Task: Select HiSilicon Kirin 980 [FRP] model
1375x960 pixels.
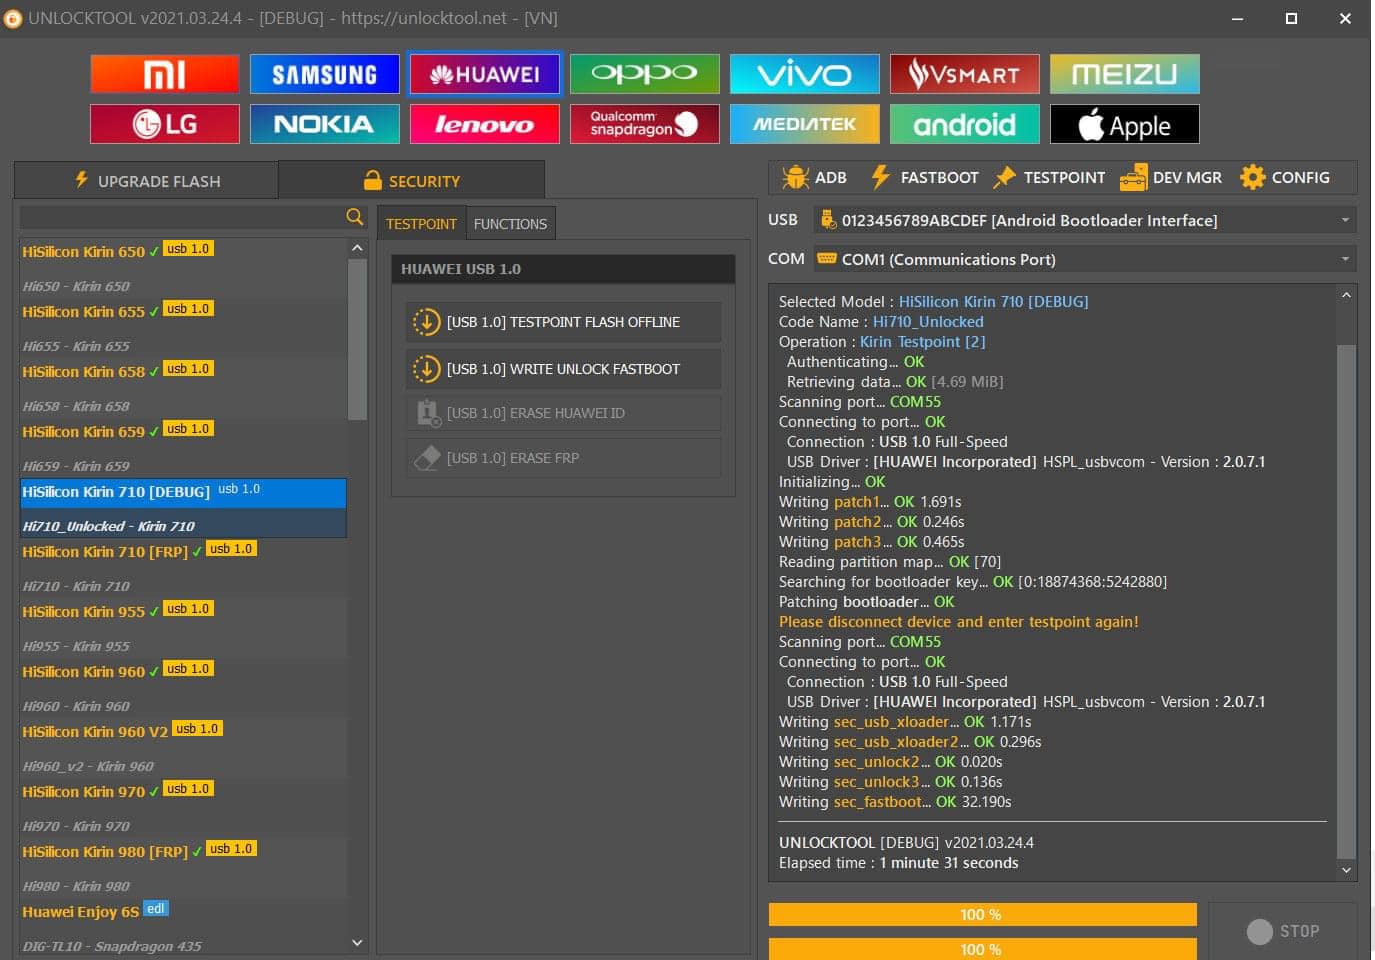Action: pyautogui.click(x=183, y=868)
